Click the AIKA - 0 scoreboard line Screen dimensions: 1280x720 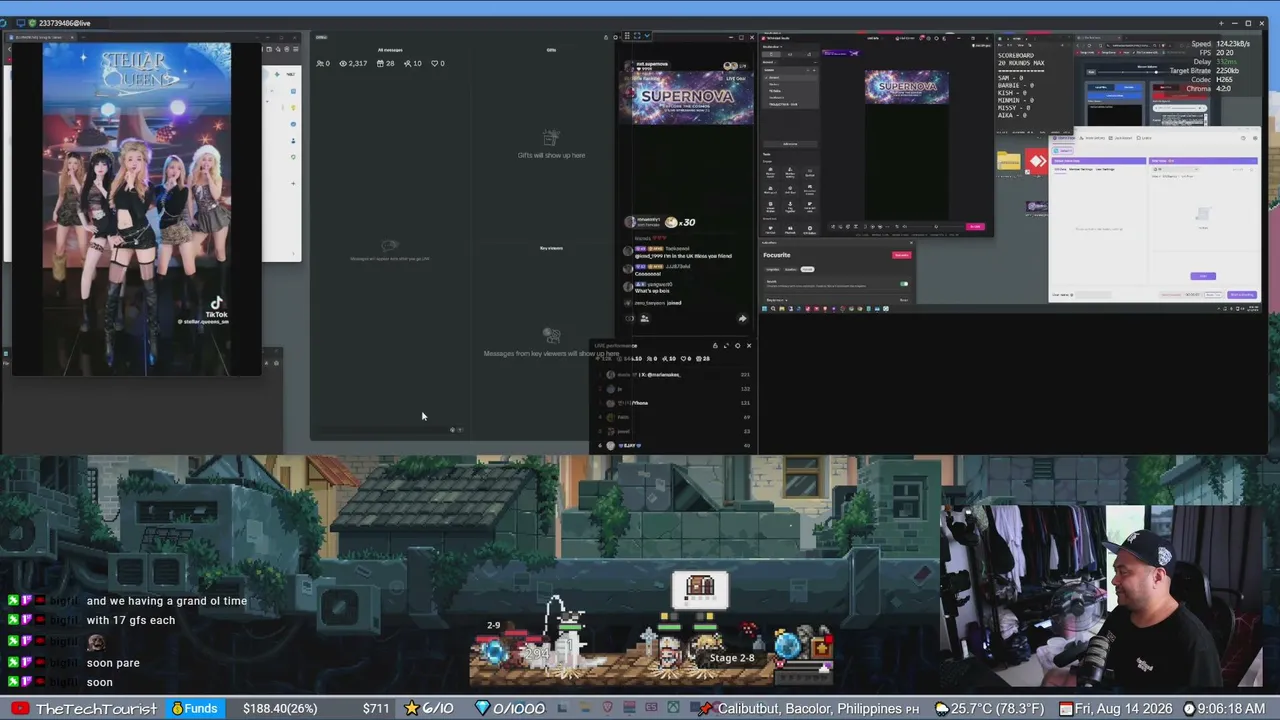point(1012,115)
